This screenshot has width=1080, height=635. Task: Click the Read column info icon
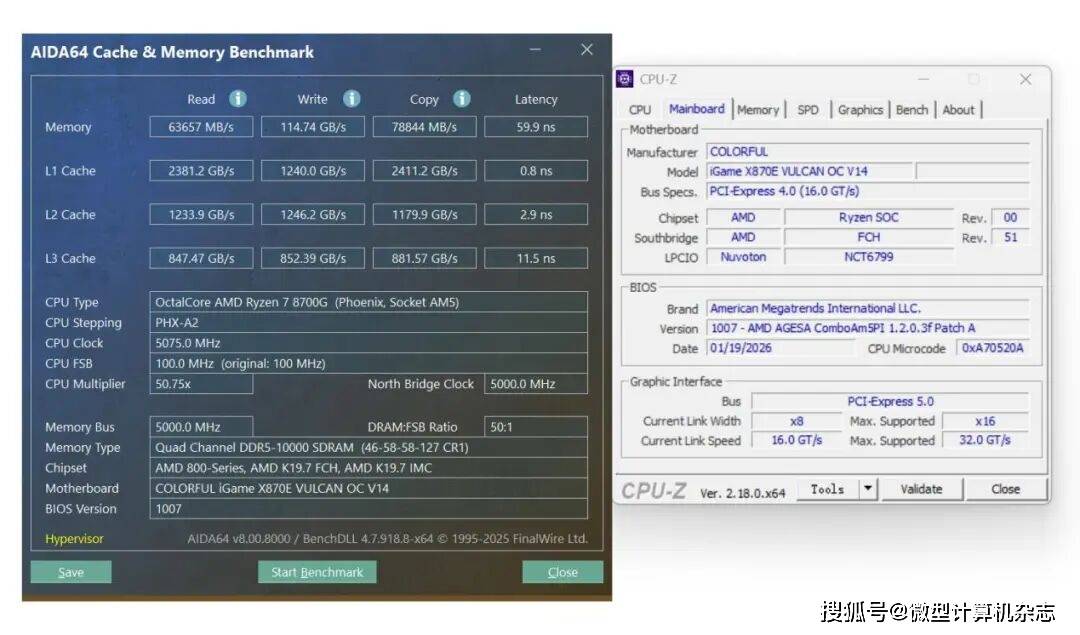tap(237, 99)
